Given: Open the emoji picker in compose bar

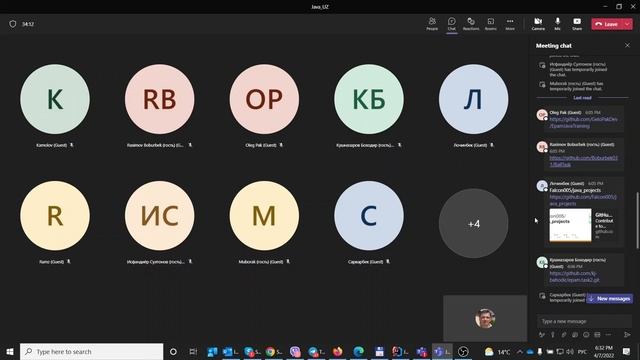Looking at the screenshot, I should 586,335.
